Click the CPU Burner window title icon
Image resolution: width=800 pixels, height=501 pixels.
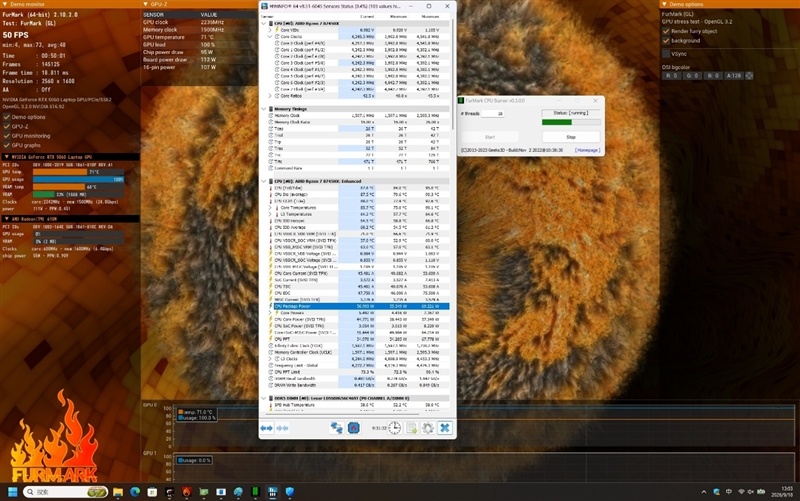[x=461, y=101]
